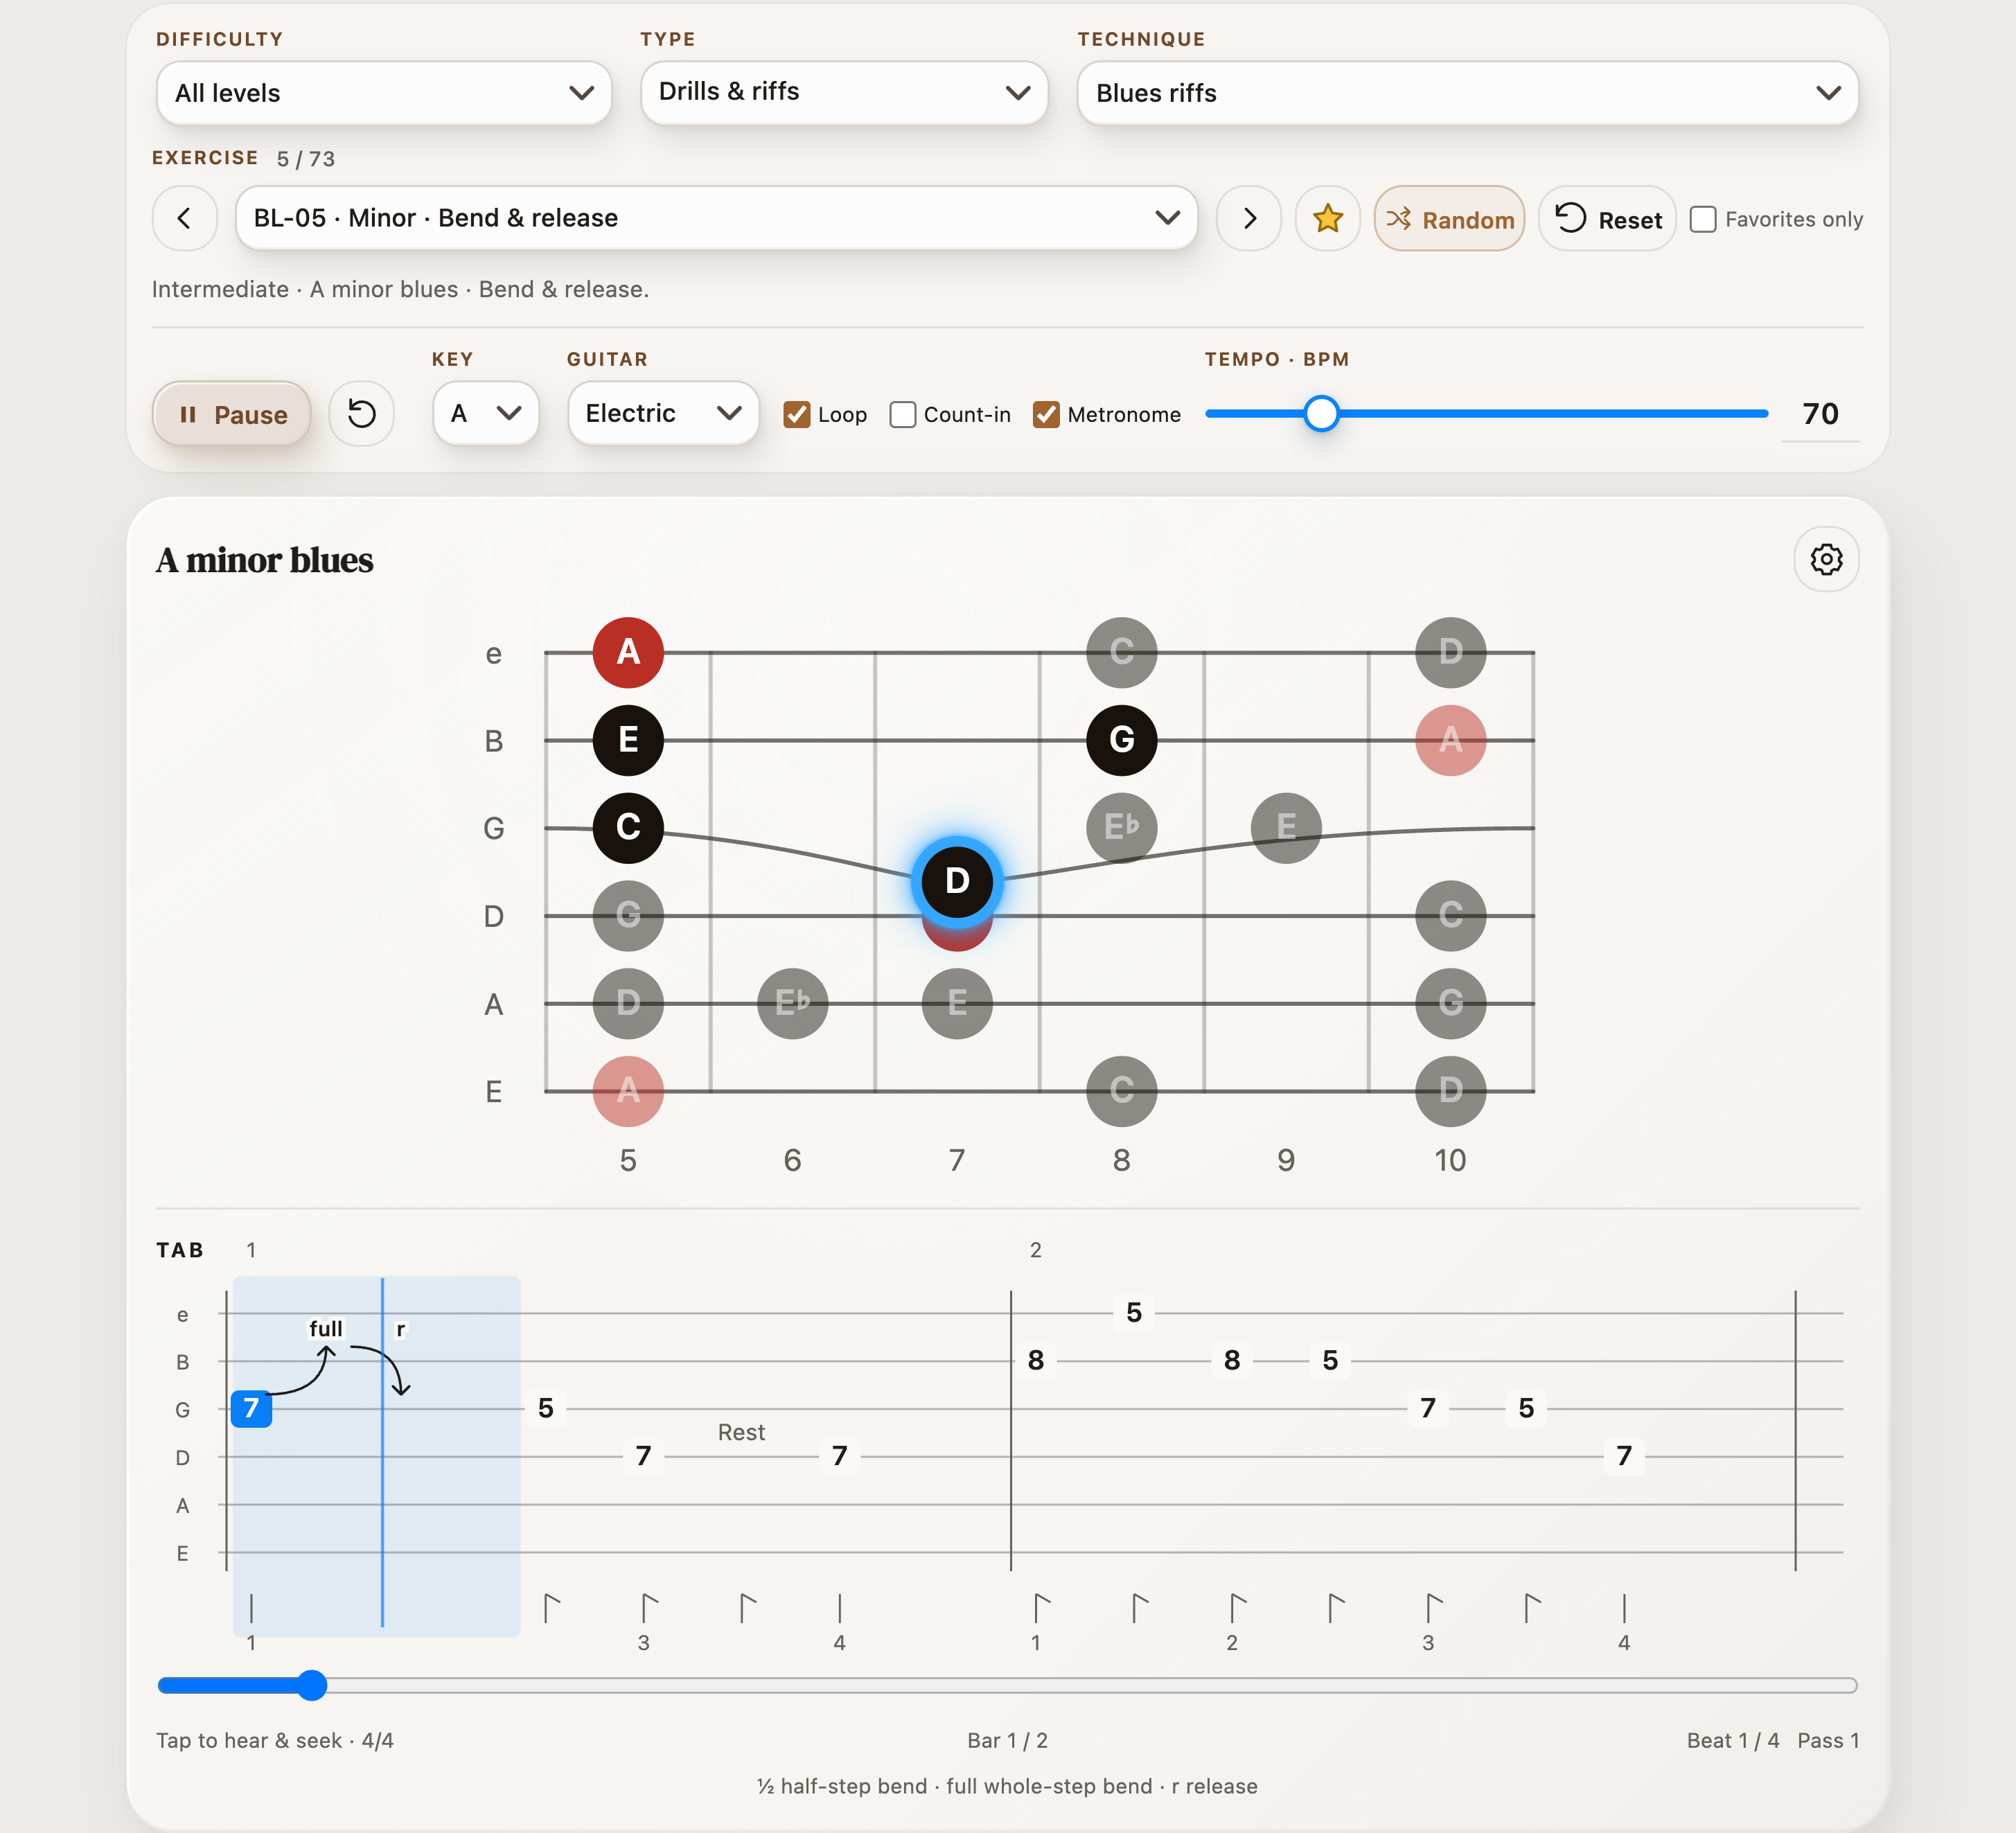Image resolution: width=2016 pixels, height=1833 pixels.
Task: Toggle the favorite star for this exercise
Action: [1327, 218]
